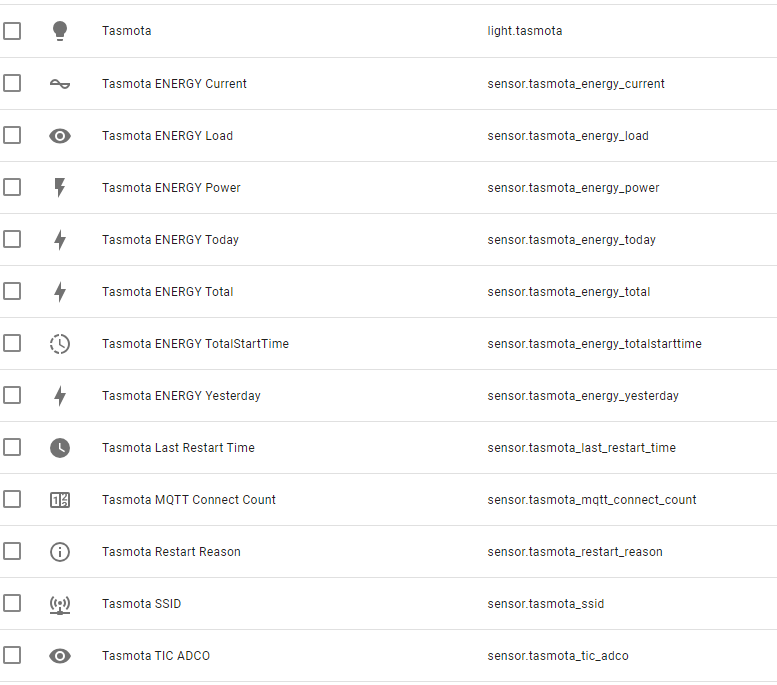Click the flash icon for ENERGY Power
The image size is (777, 685).
click(x=60, y=188)
